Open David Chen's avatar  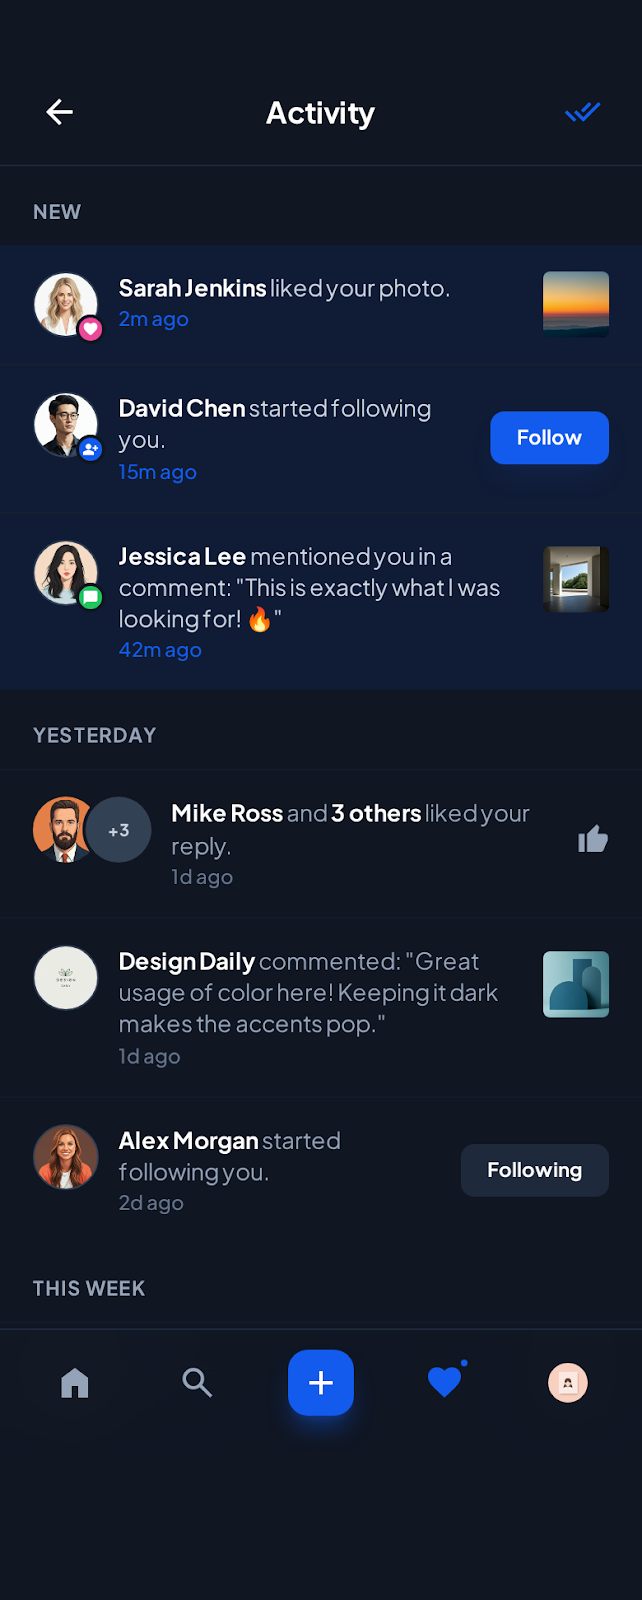(66, 424)
